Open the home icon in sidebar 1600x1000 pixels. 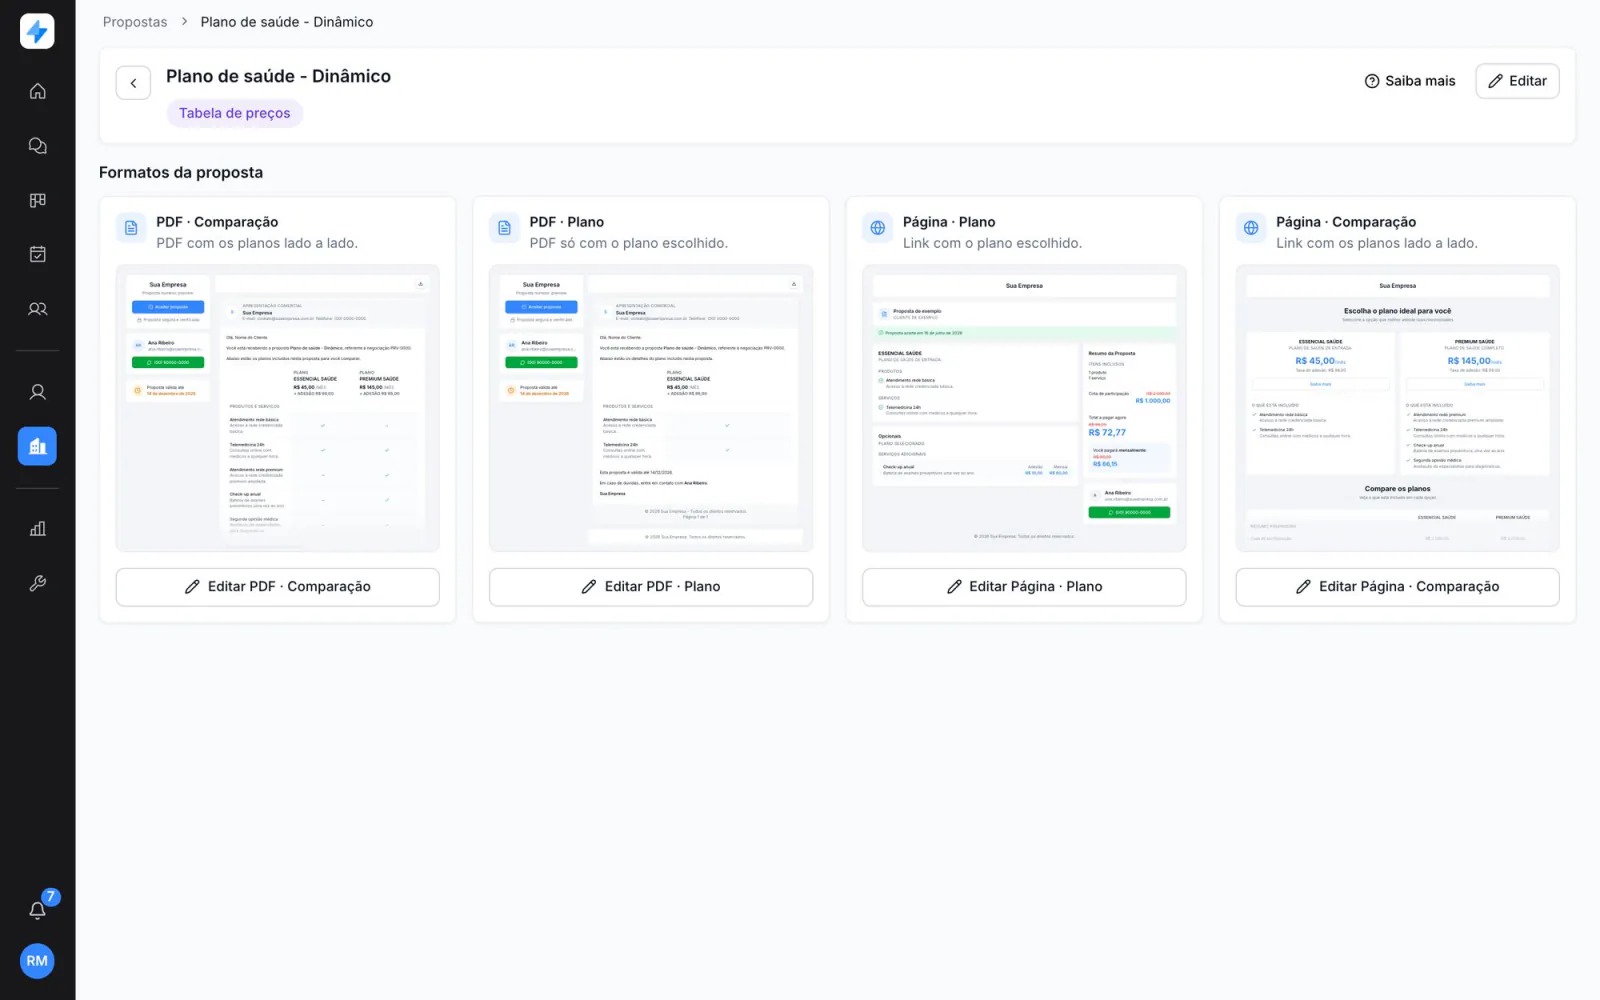(x=37, y=91)
